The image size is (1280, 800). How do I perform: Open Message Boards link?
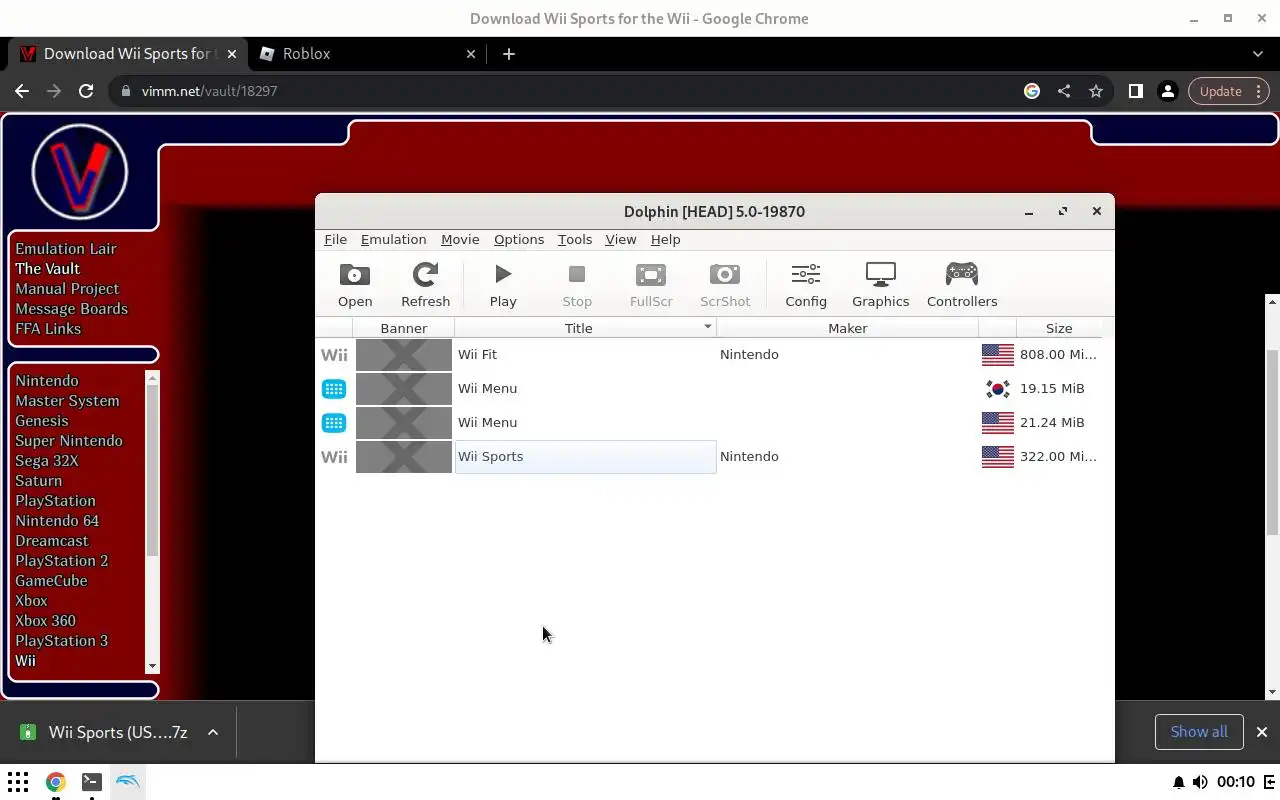(x=71, y=309)
